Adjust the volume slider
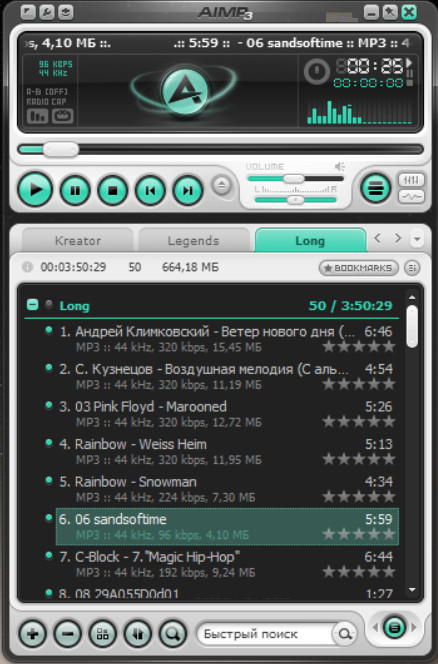The height and width of the screenshot is (664, 438). click(x=295, y=178)
